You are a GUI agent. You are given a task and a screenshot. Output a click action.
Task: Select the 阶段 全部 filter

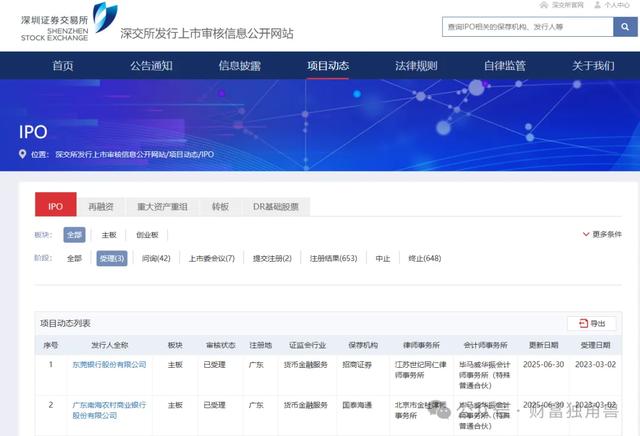pyautogui.click(x=74, y=258)
